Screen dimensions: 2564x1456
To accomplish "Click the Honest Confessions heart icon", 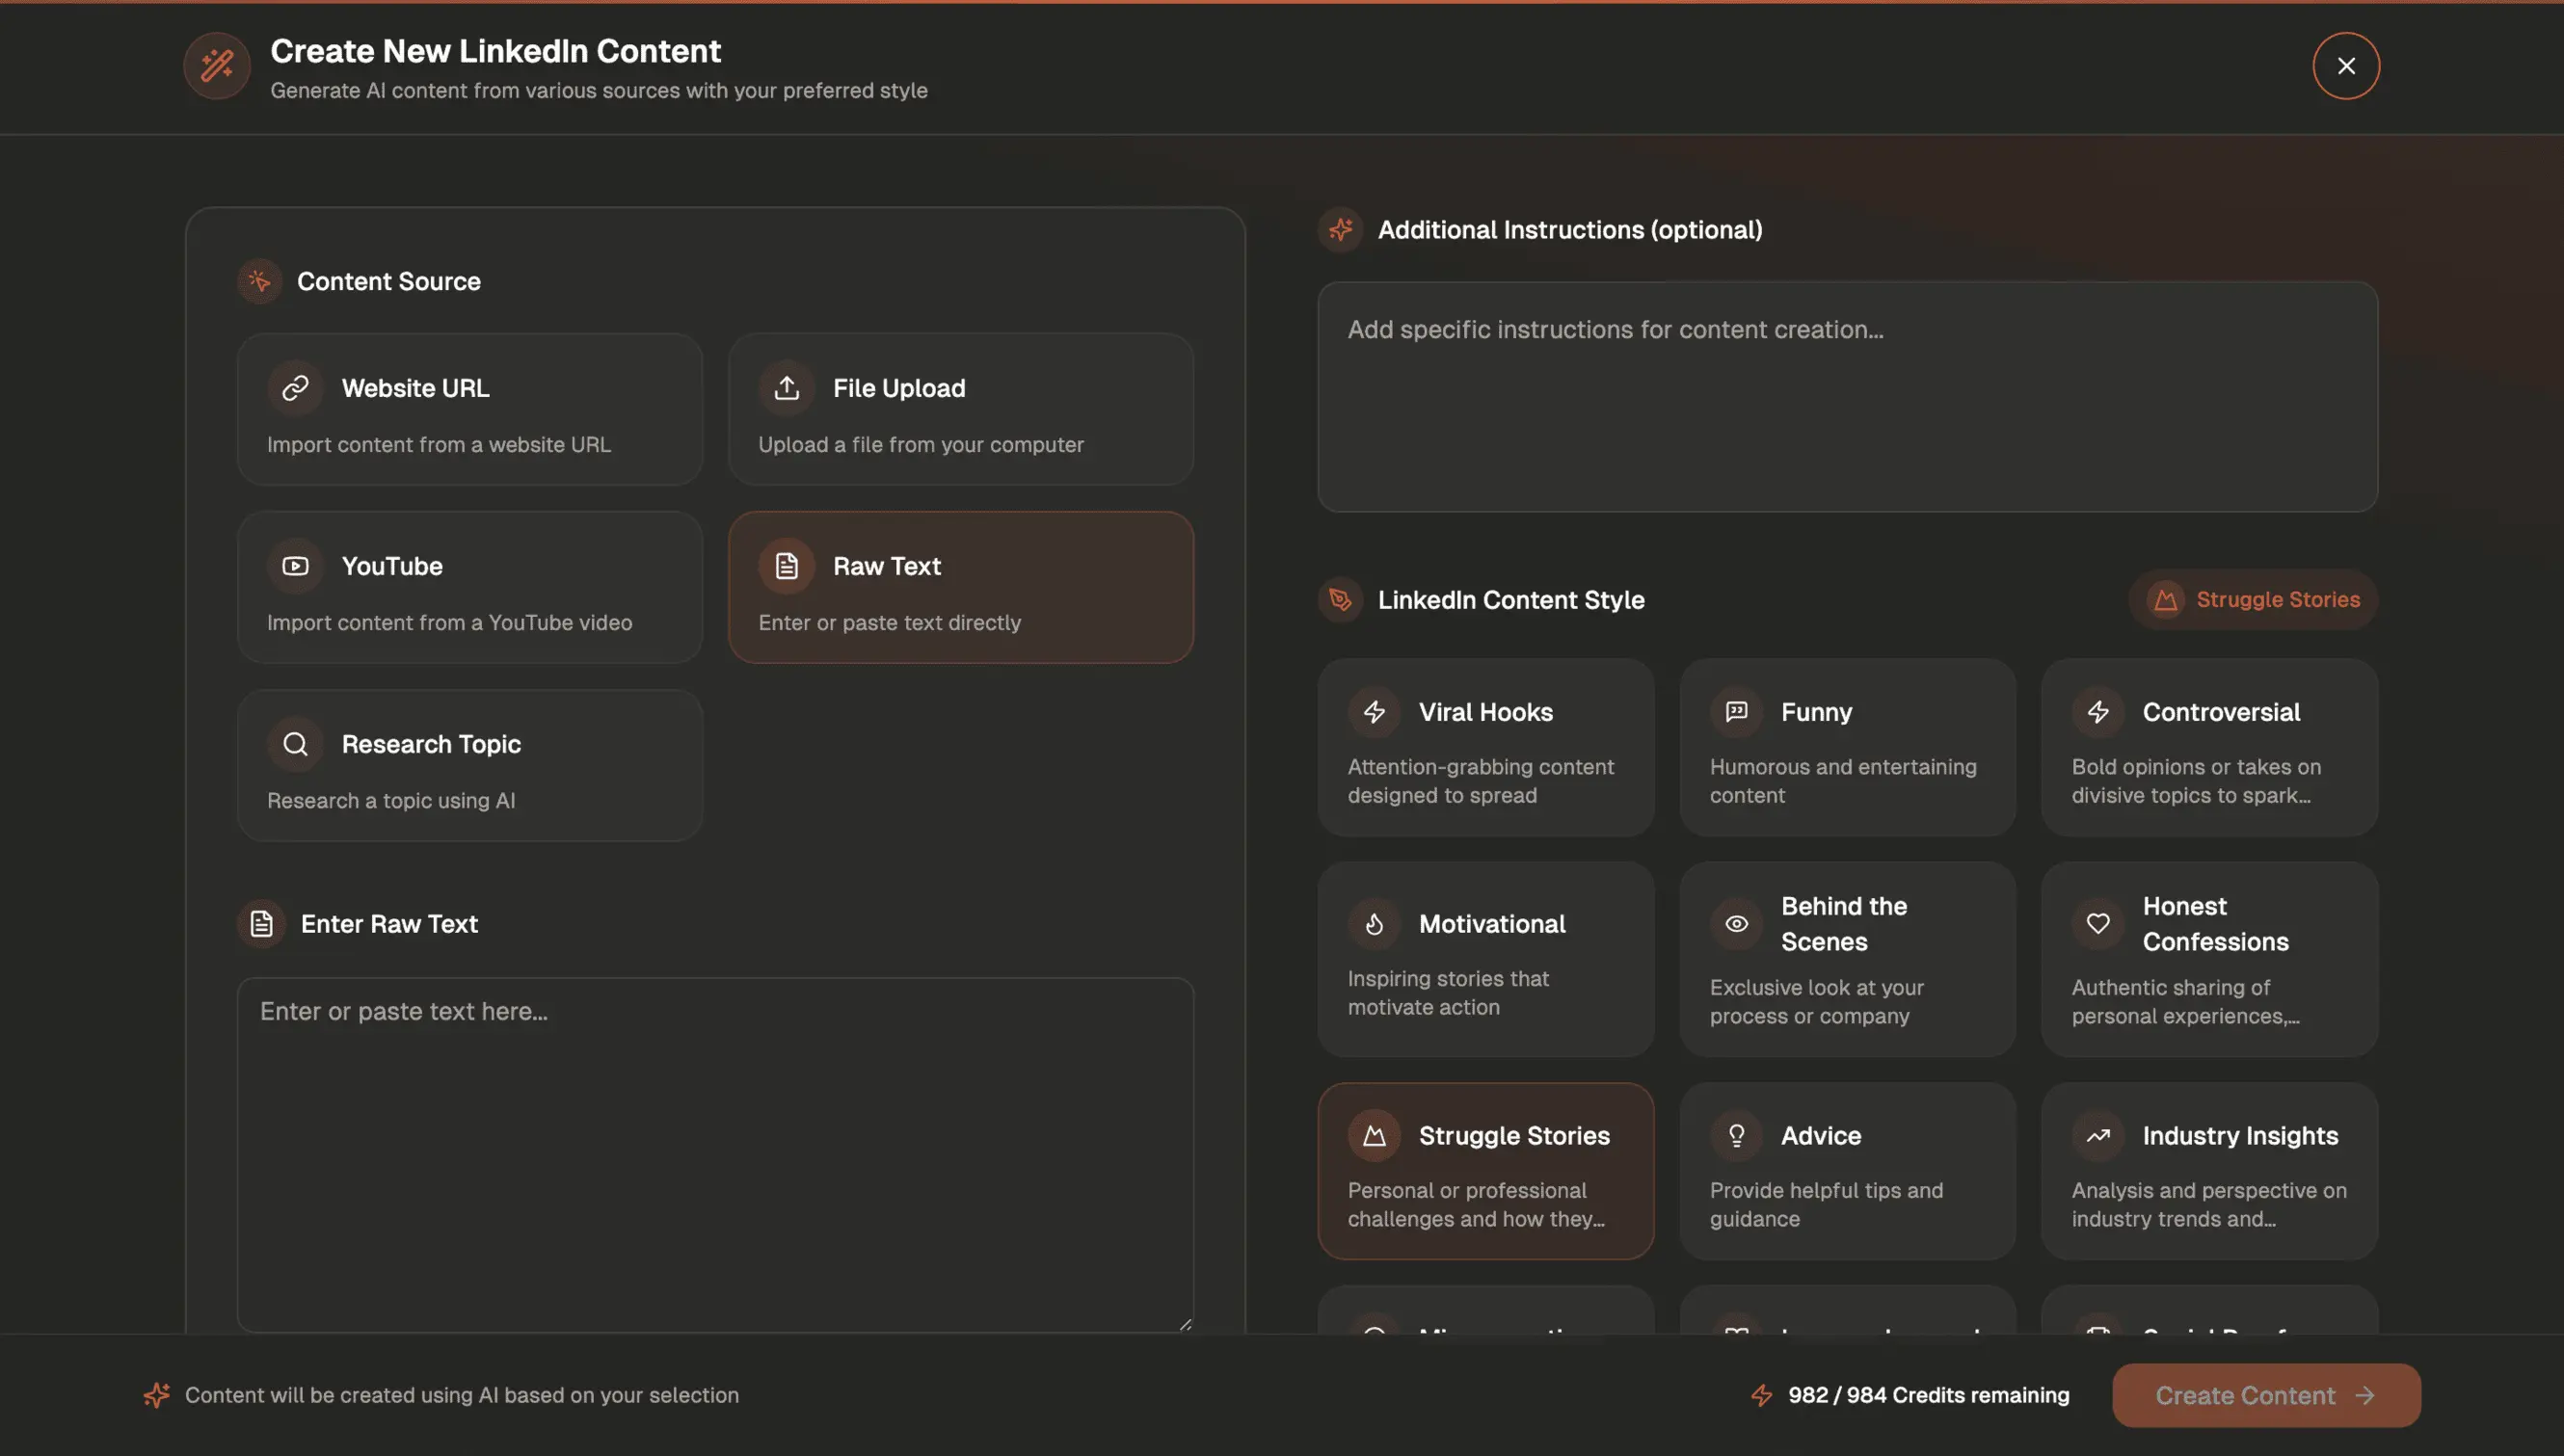I will [2099, 924].
